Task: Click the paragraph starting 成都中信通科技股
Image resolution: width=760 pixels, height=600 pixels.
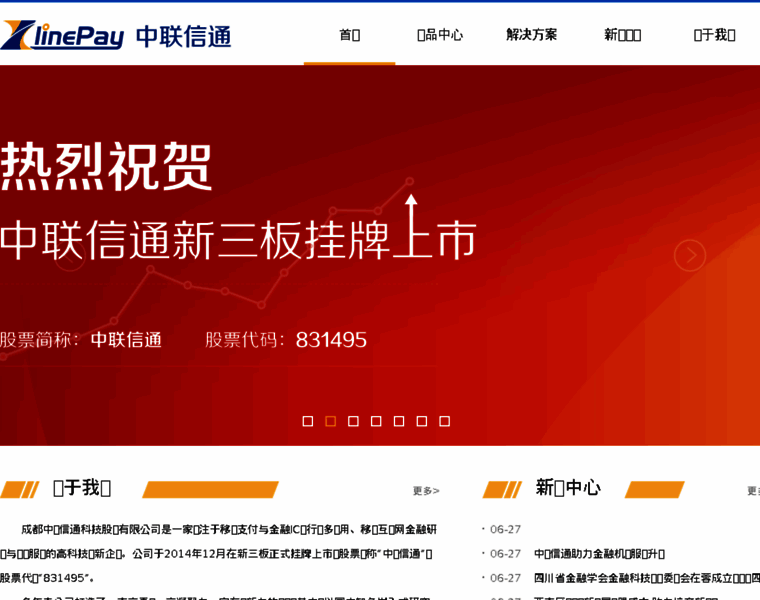Action: pos(229,529)
